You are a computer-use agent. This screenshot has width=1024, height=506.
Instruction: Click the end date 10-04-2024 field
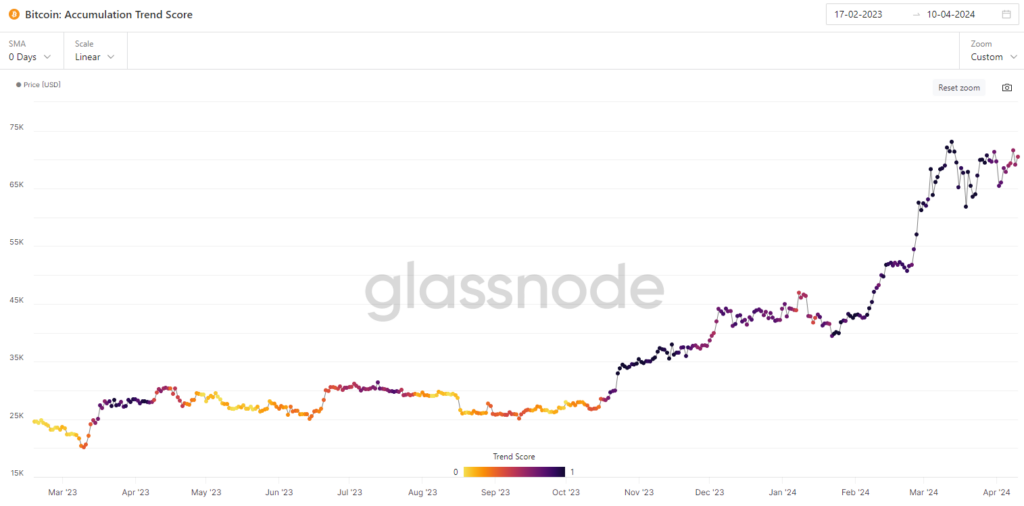(x=951, y=14)
